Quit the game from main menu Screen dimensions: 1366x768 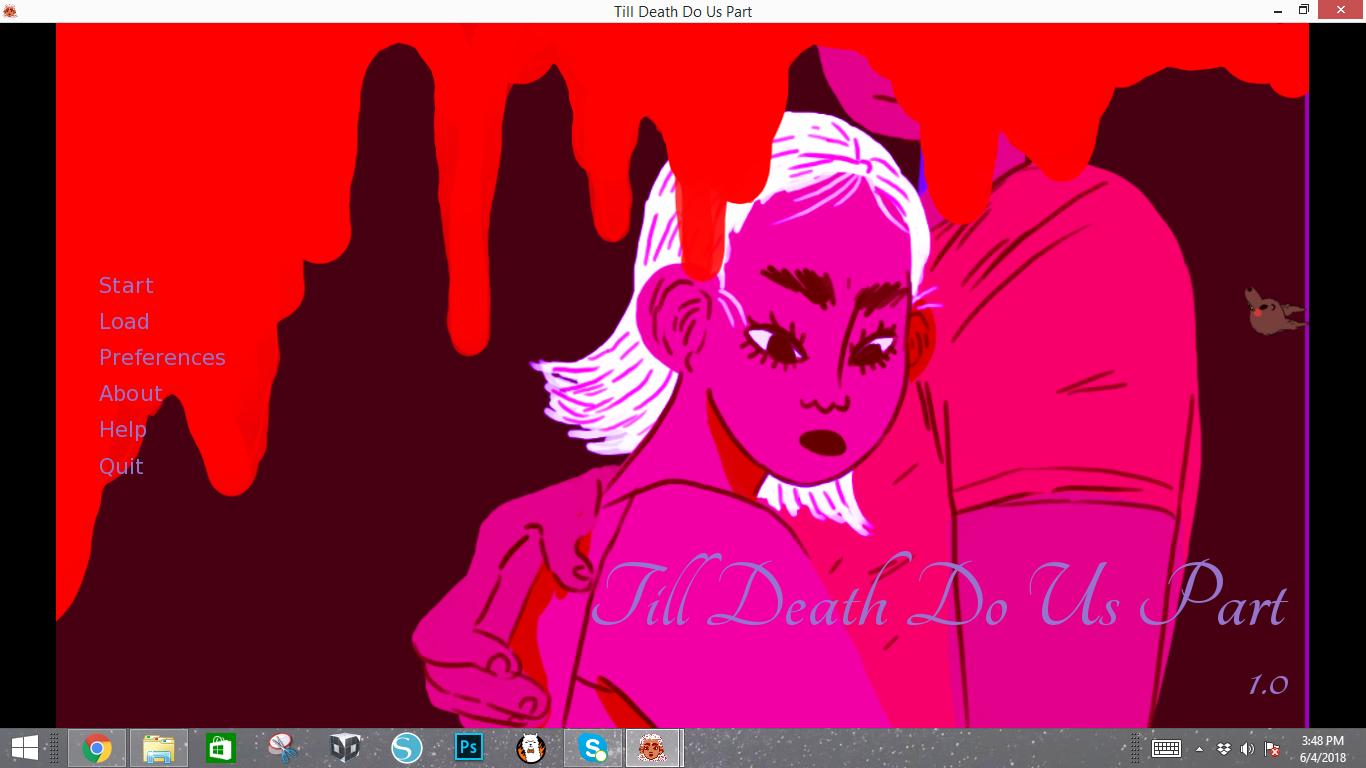pyautogui.click(x=121, y=466)
